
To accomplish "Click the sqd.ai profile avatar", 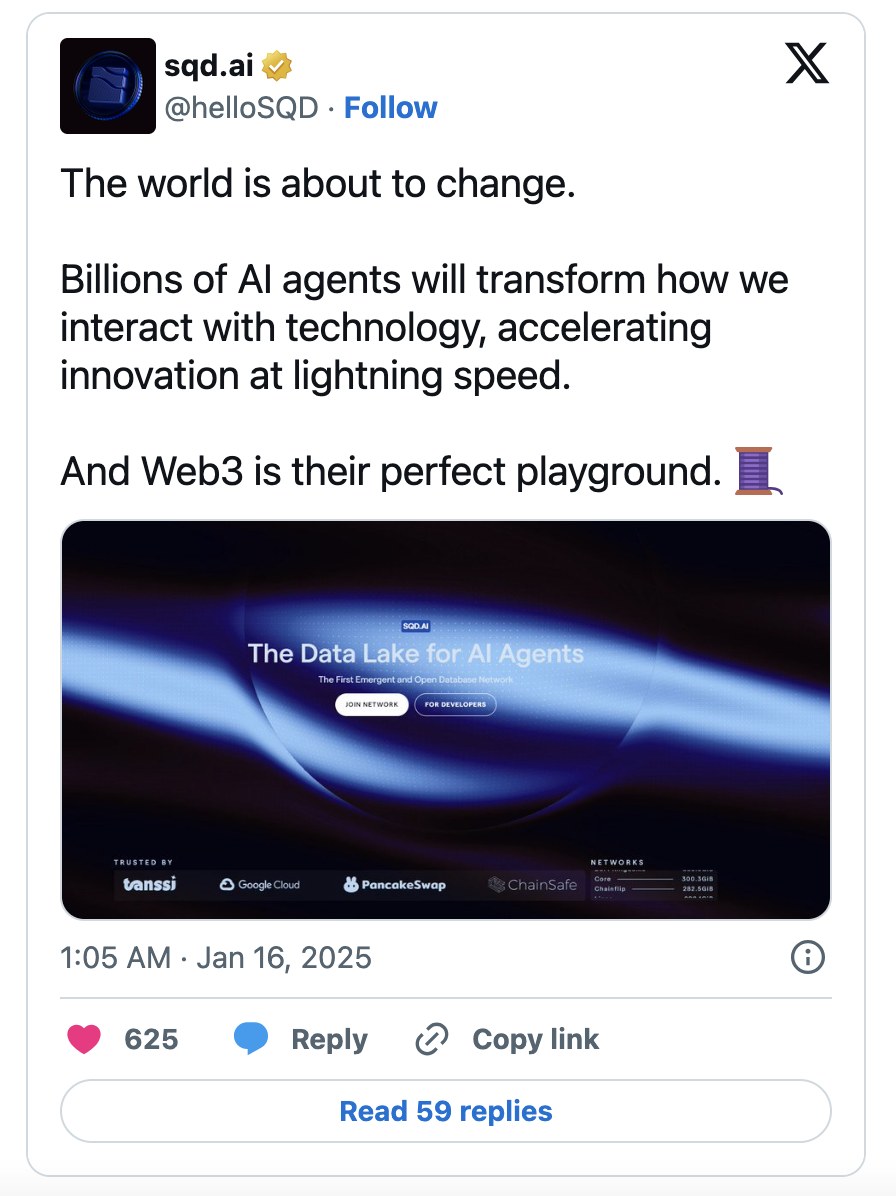I will 108,86.
